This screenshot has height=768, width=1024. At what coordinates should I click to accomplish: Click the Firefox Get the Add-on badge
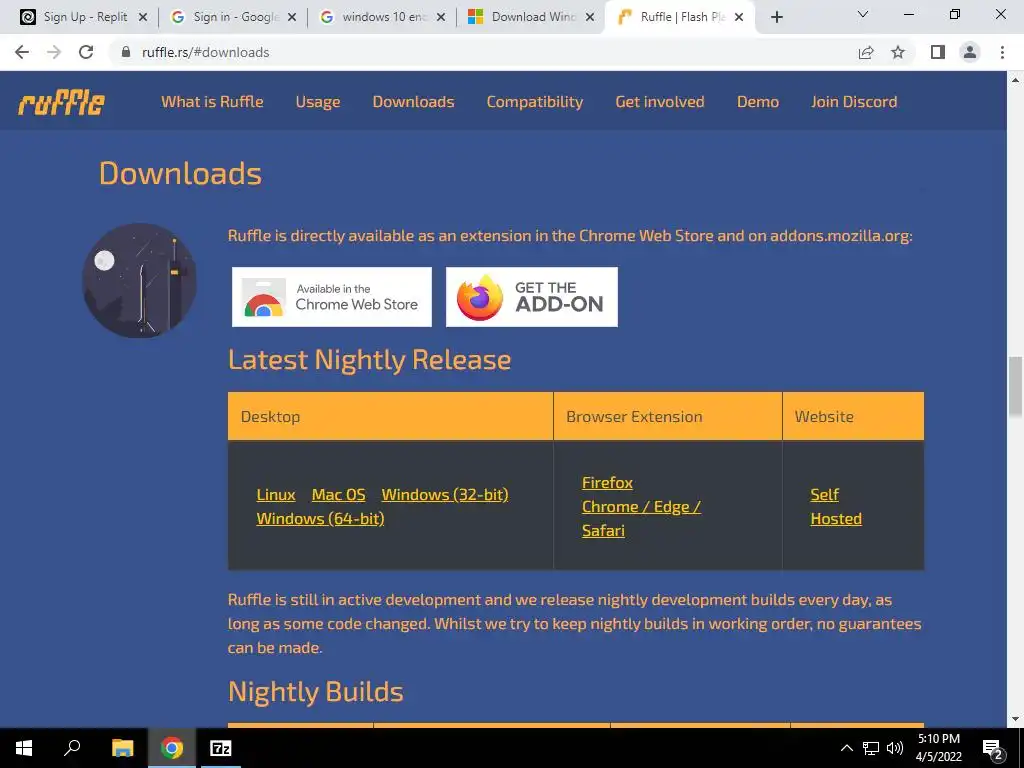[532, 297]
